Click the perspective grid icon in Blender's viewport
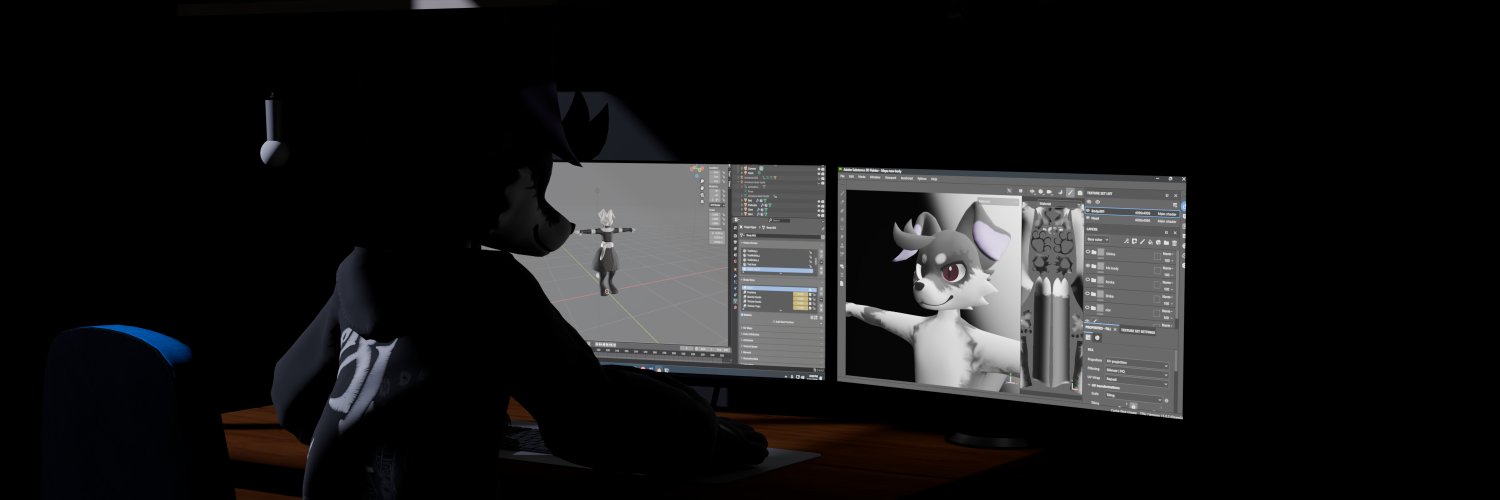This screenshot has width=1500, height=500. pos(702,201)
